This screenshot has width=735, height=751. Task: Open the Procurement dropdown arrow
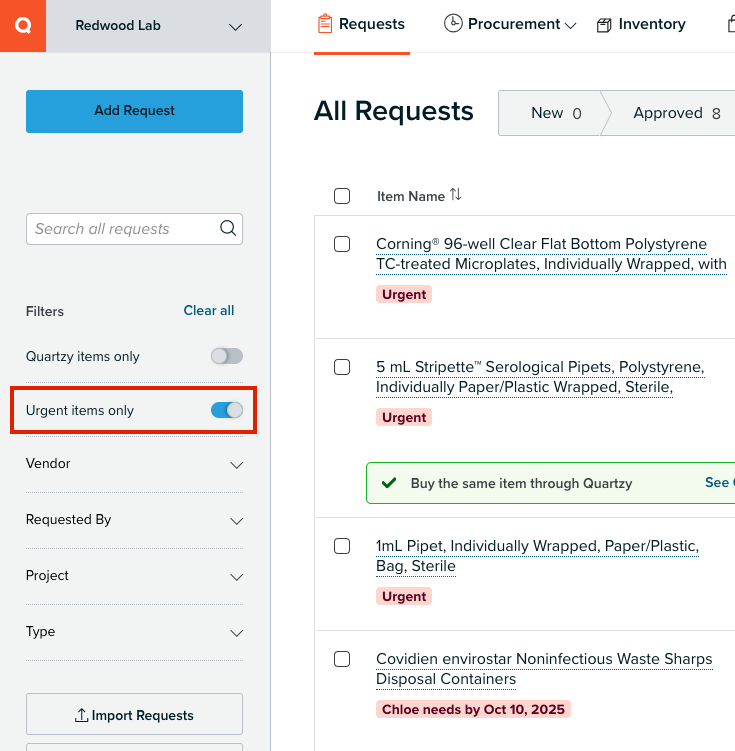tap(570, 26)
